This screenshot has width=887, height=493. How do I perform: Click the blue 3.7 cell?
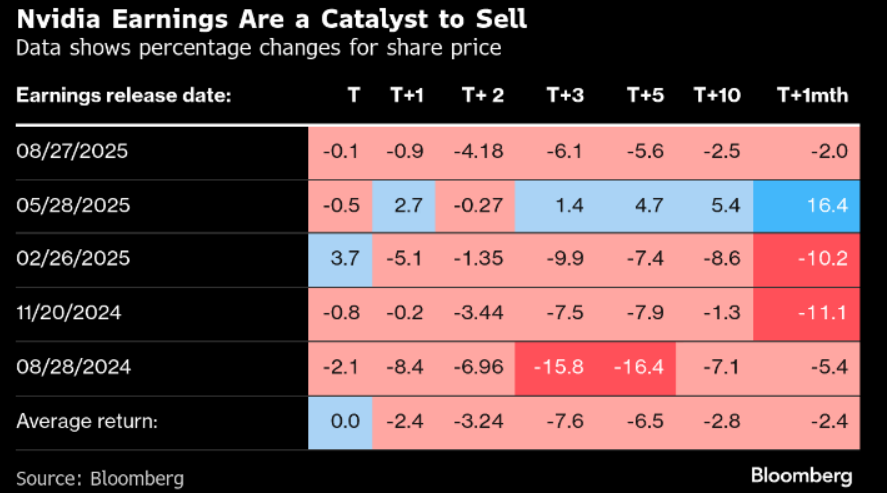tap(341, 260)
